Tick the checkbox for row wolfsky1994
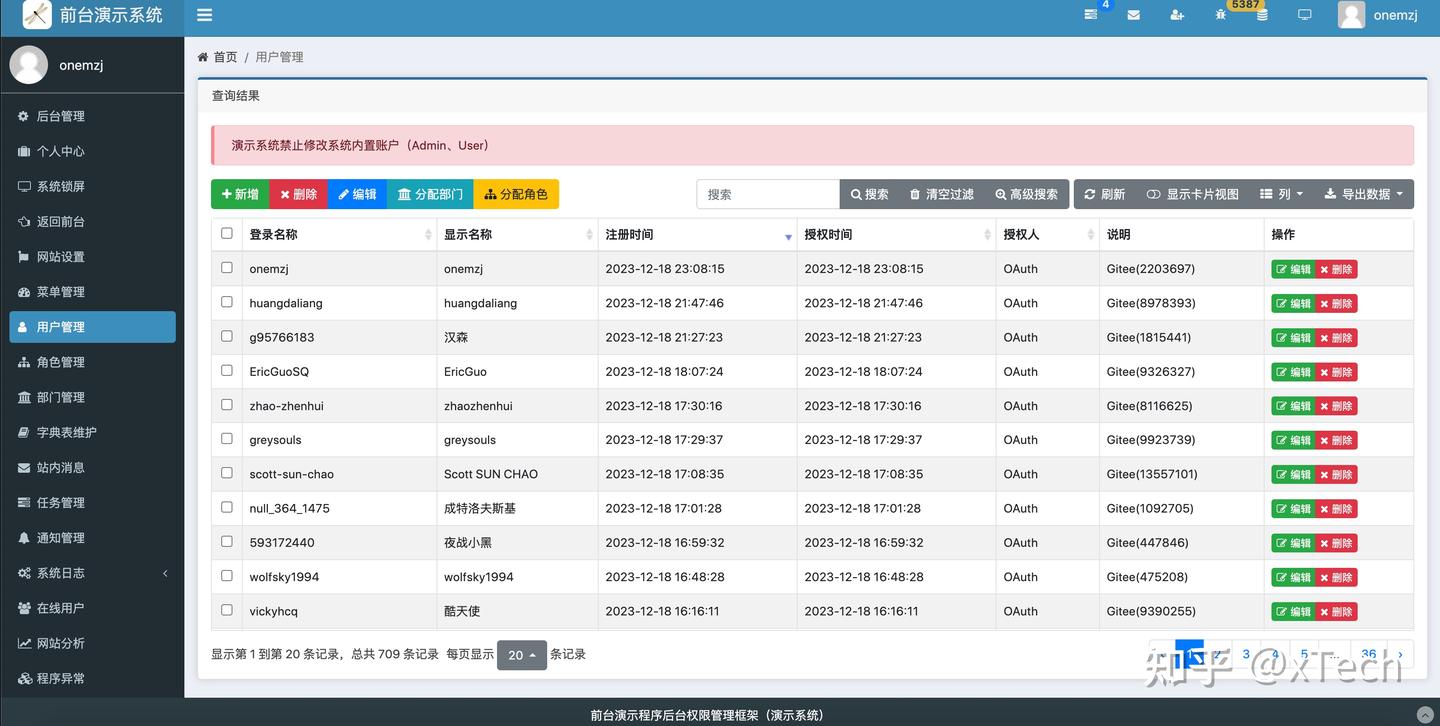1440x726 pixels. 226,576
